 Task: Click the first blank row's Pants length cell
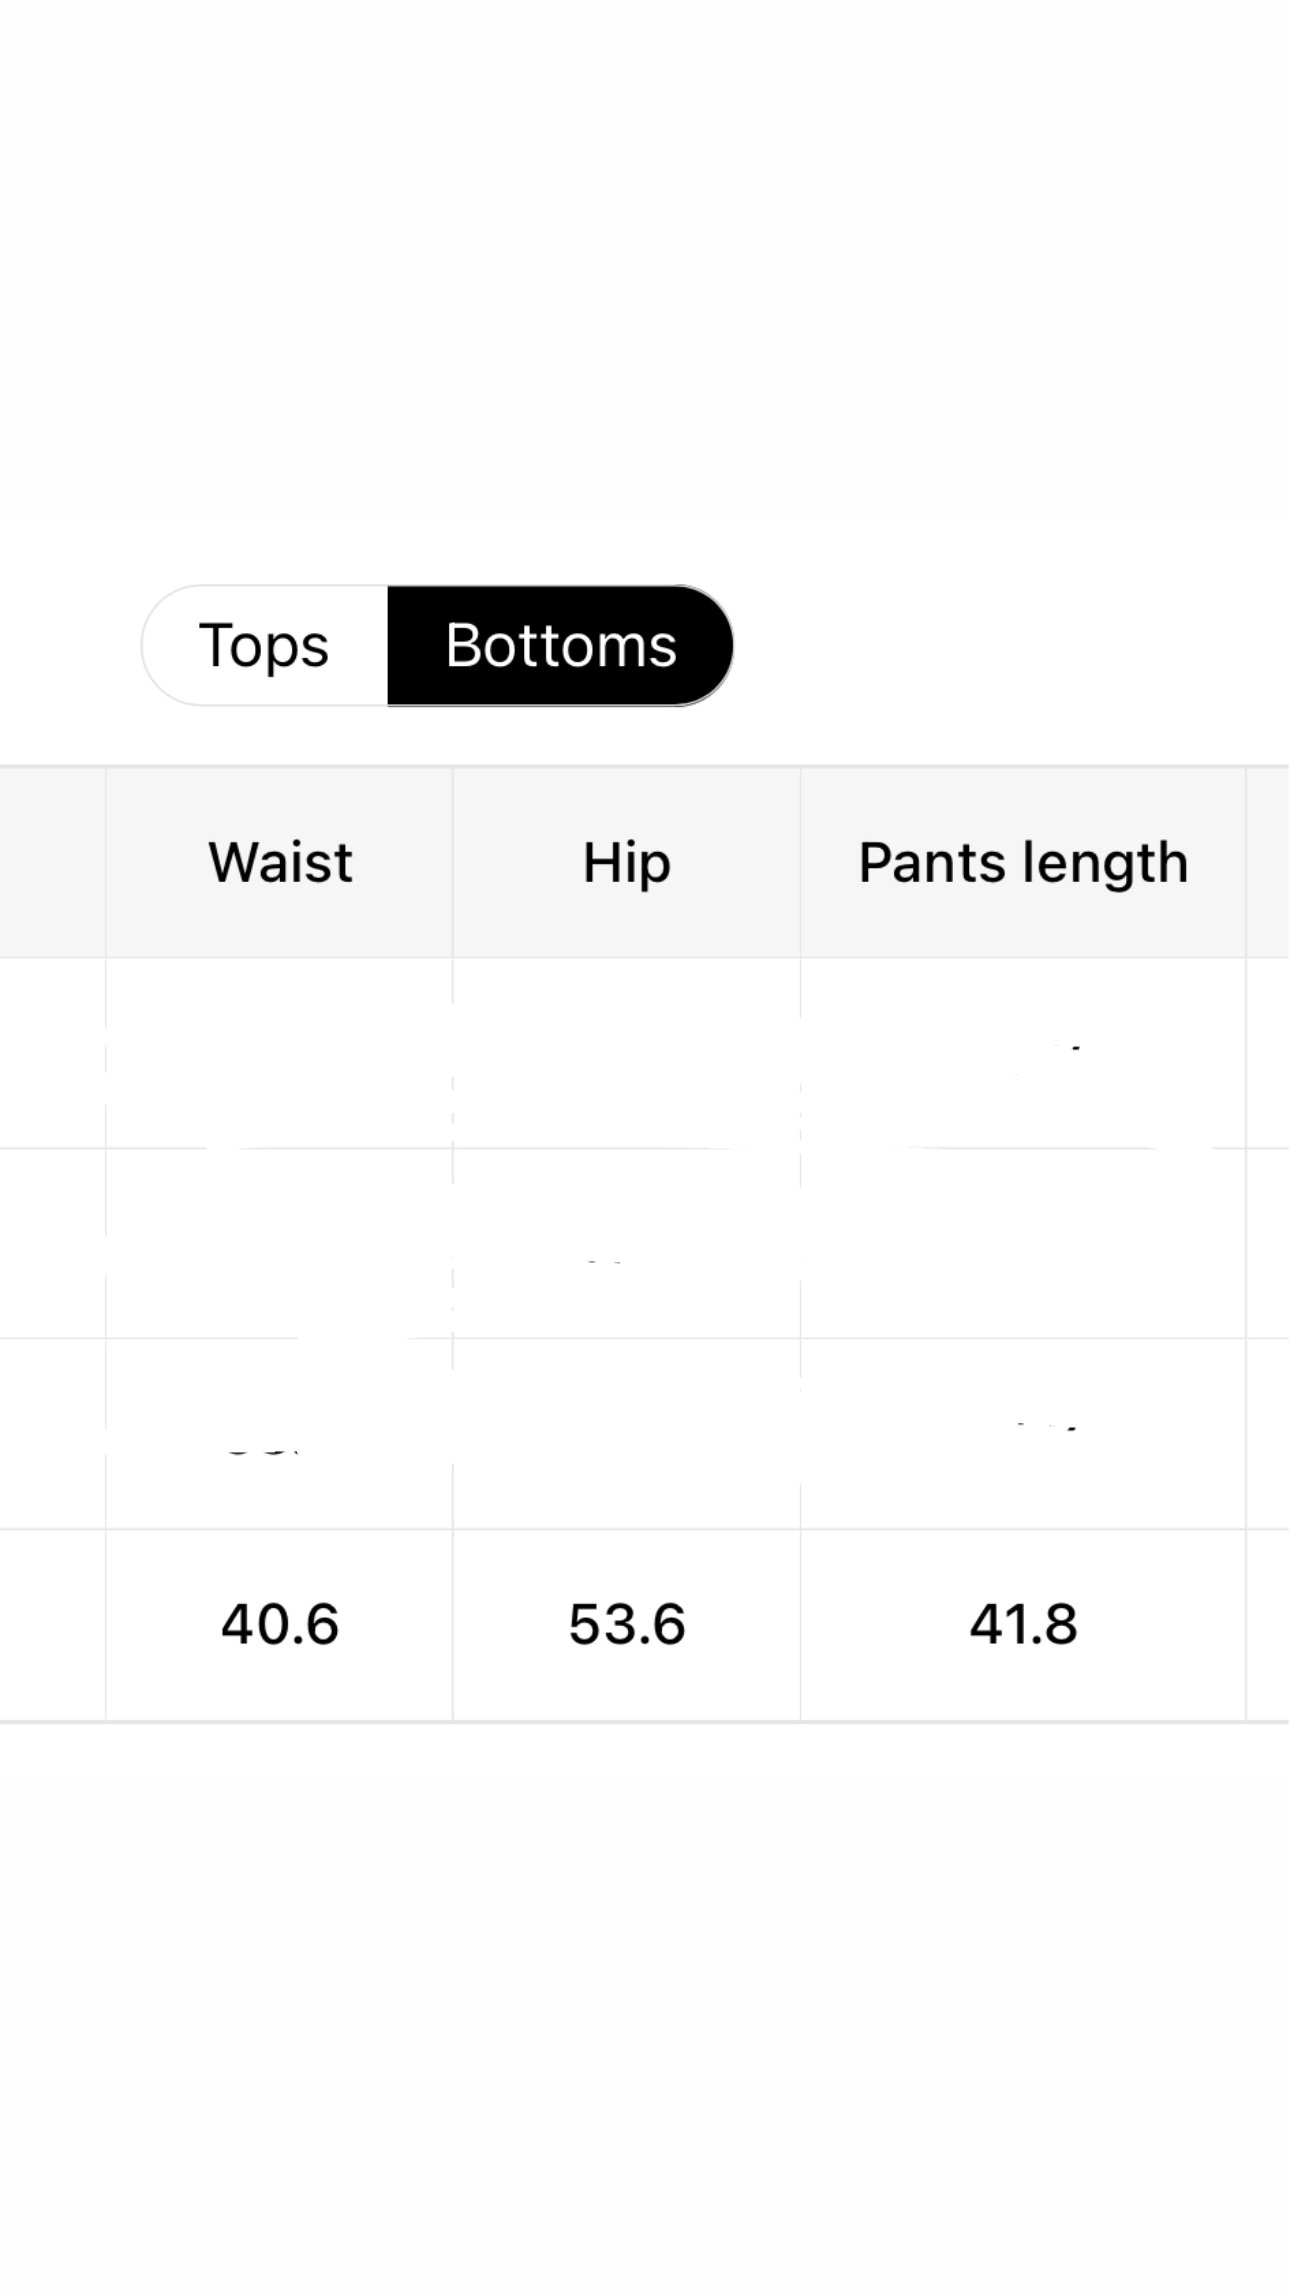[1022, 1053]
